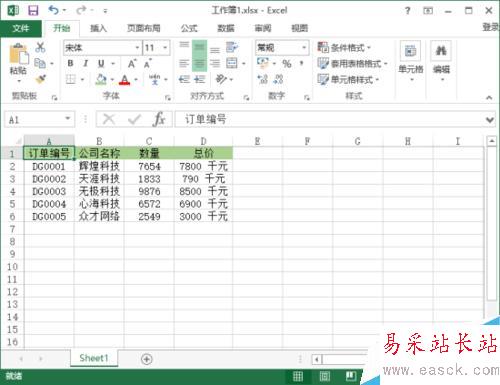
Task: Switch to the 插入 Insert tab
Action: coord(98,29)
